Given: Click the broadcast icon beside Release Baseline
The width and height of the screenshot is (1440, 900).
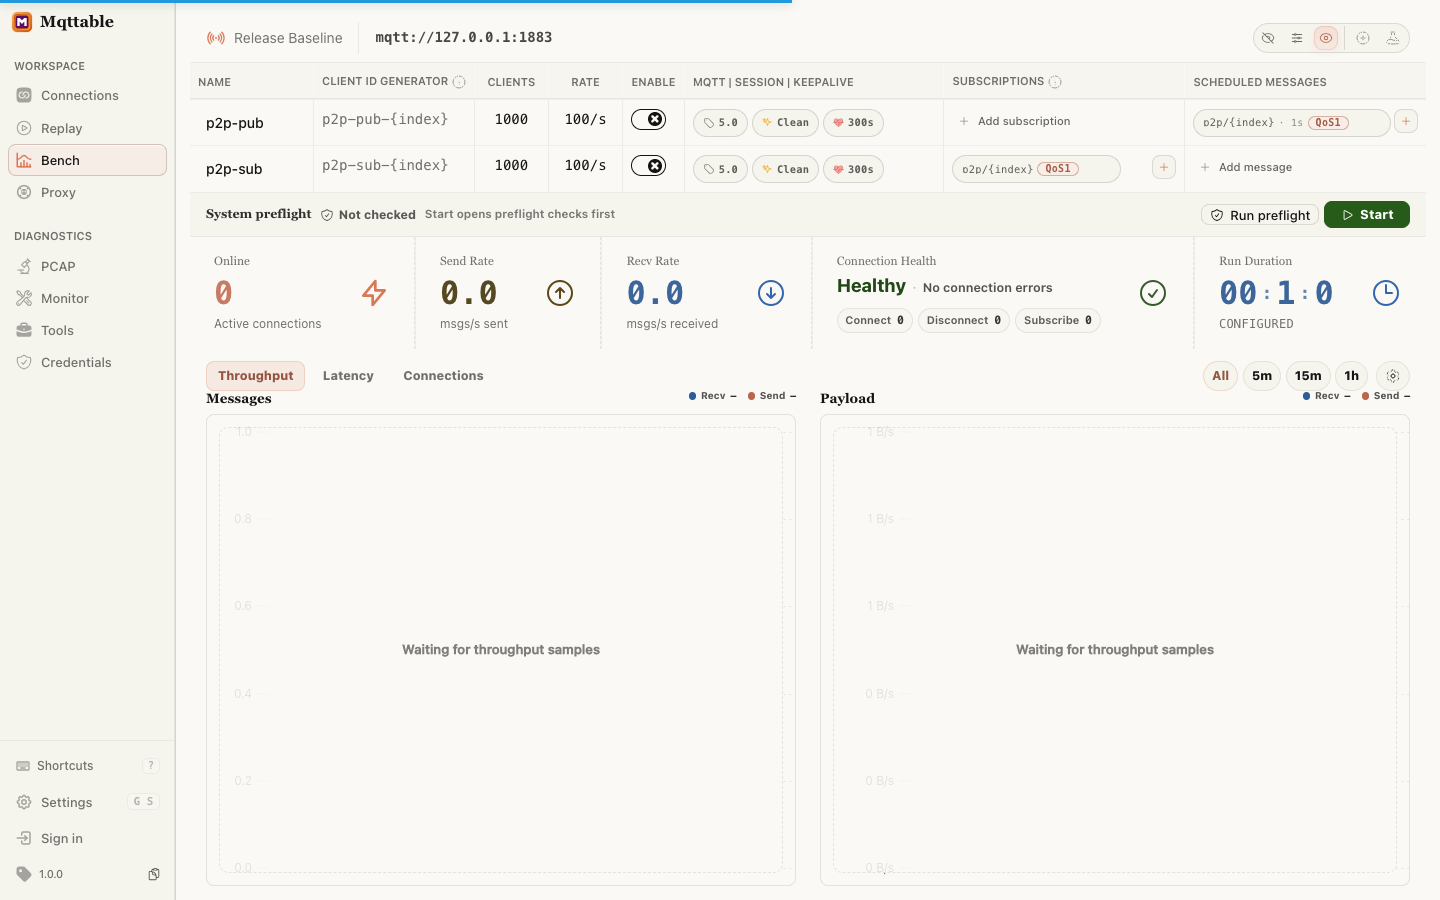Looking at the screenshot, I should pyautogui.click(x=216, y=38).
